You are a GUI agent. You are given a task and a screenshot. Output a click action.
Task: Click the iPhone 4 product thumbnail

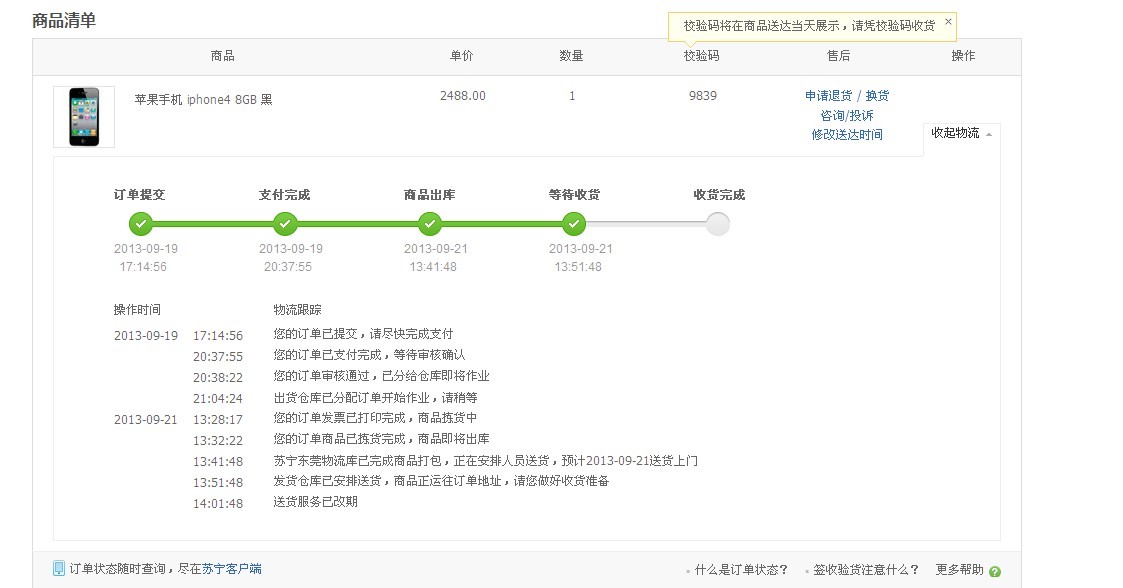coord(83,115)
